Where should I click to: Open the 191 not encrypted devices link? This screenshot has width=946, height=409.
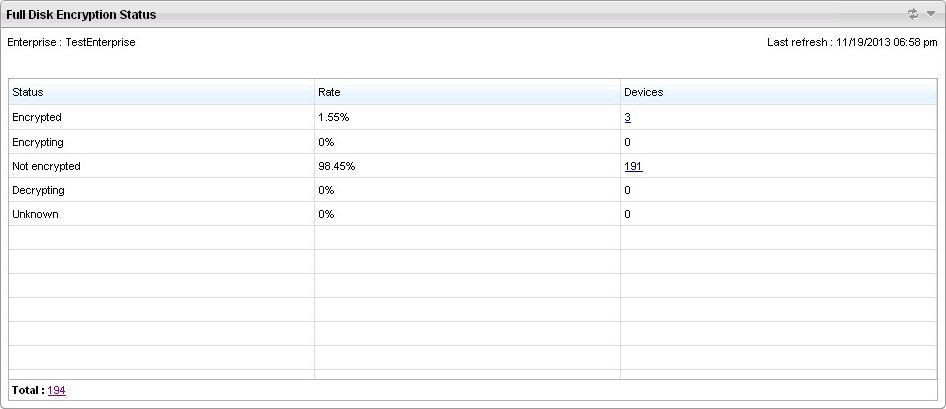point(633,166)
